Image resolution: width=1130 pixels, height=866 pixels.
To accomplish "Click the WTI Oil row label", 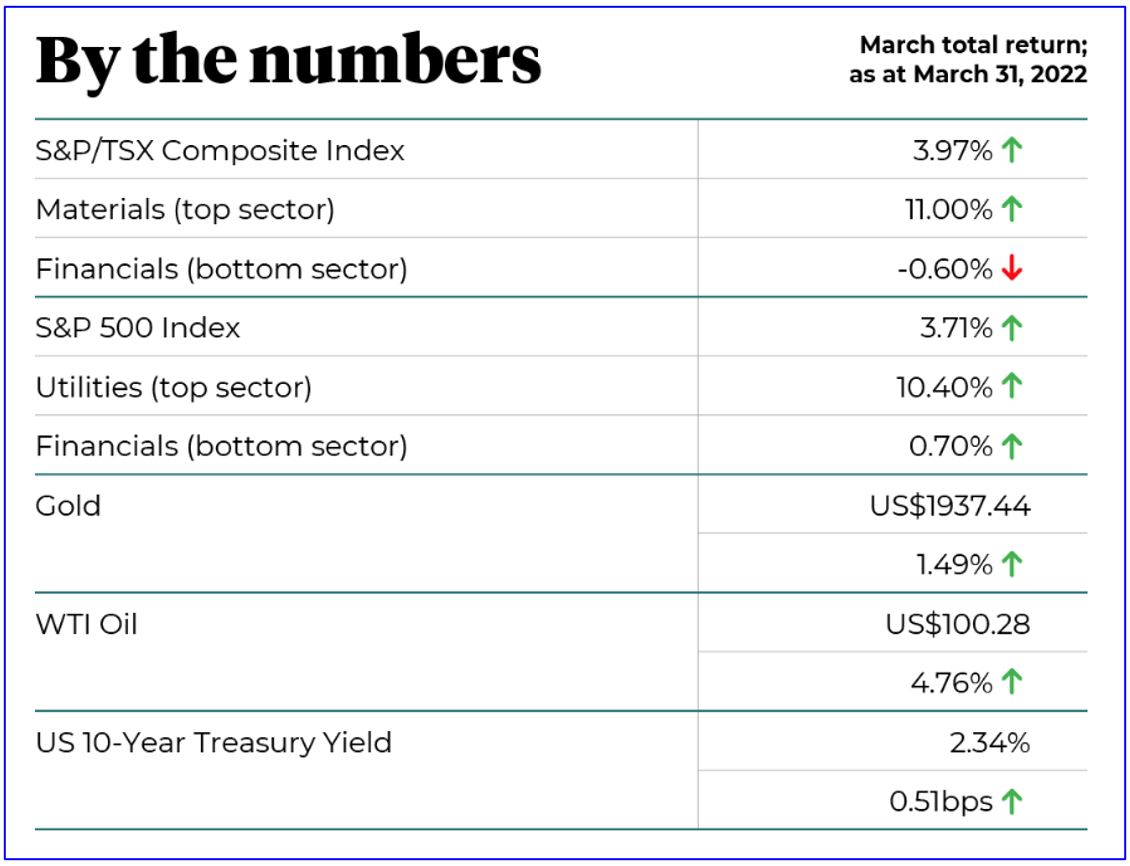I will [x=87, y=624].
